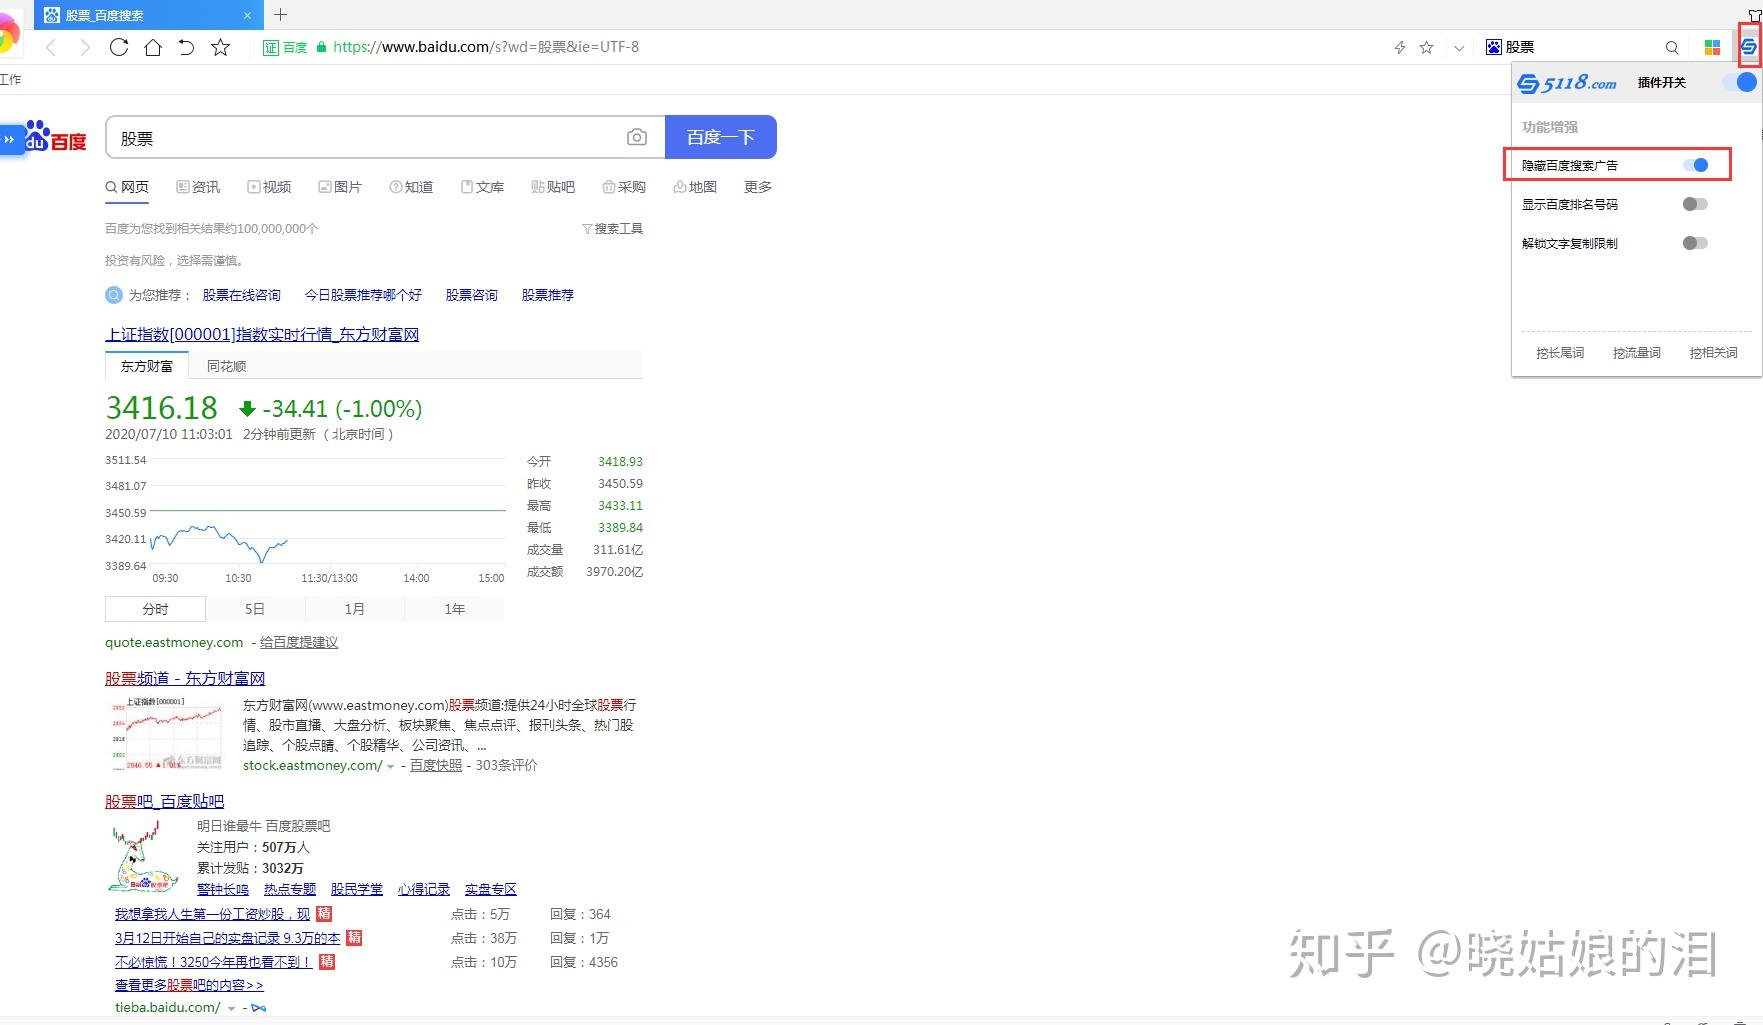The height and width of the screenshot is (1025, 1763).
Task: Open a new browser tab
Action: pos(281,14)
